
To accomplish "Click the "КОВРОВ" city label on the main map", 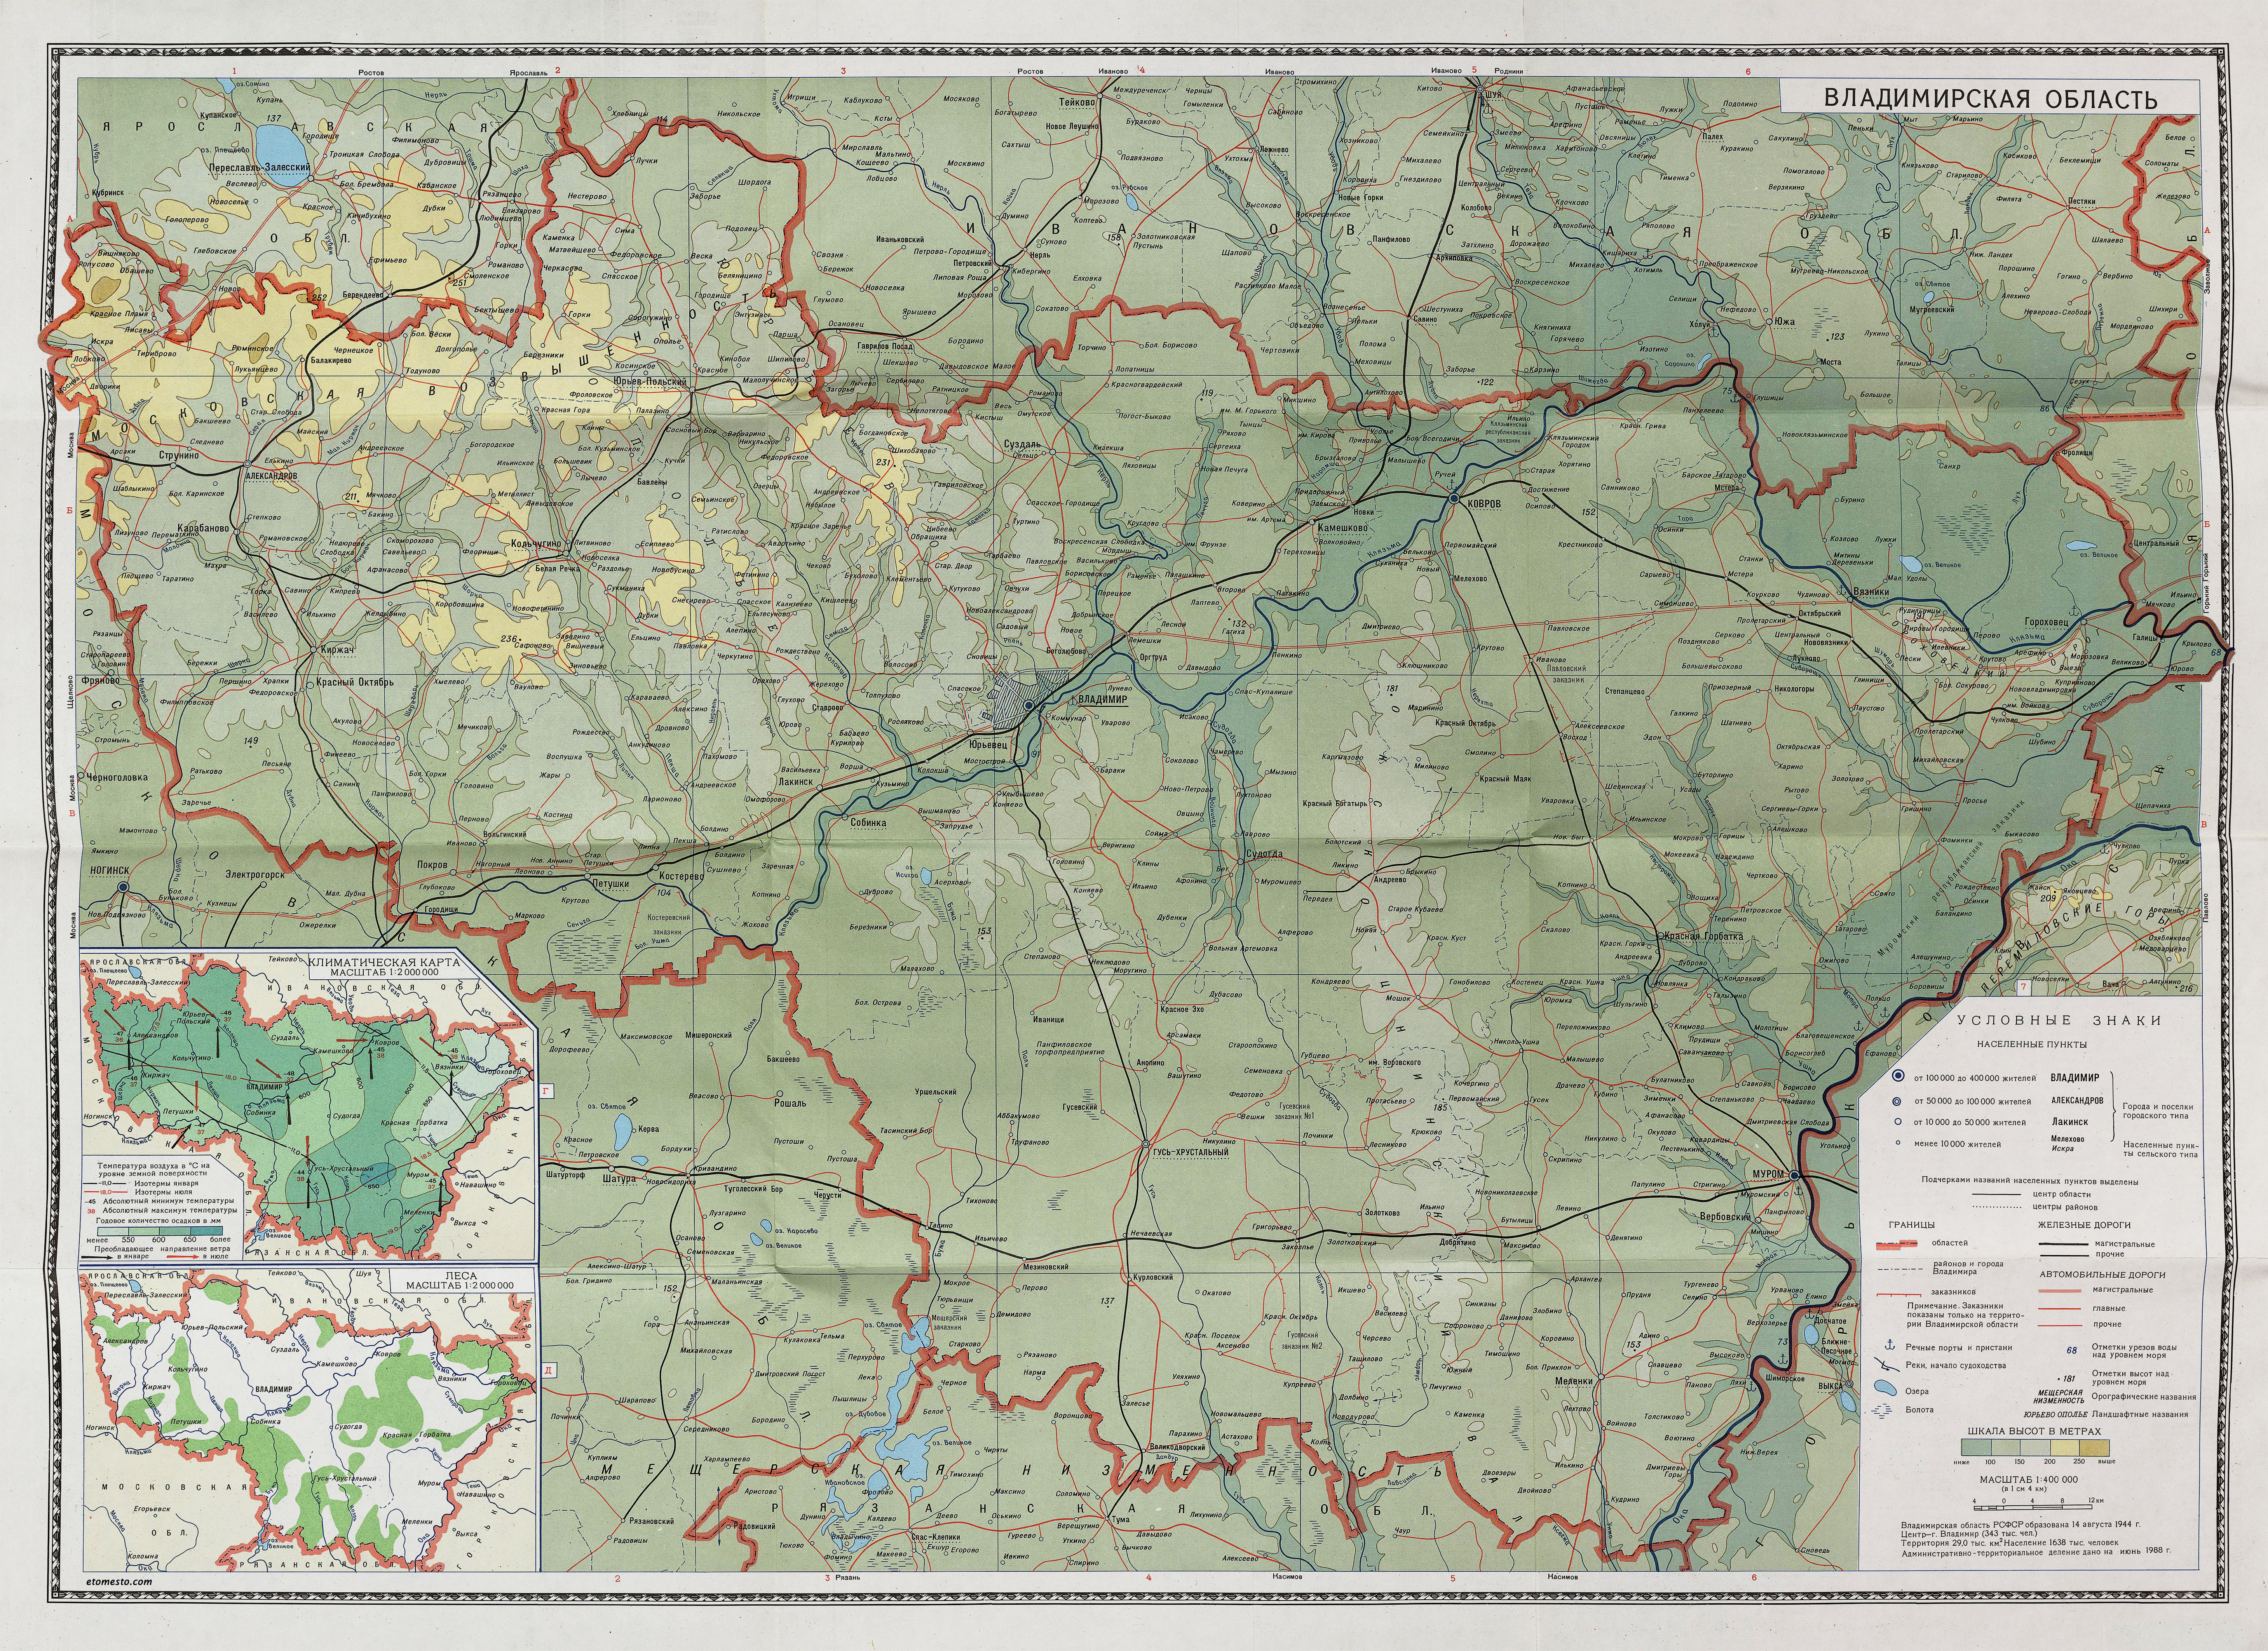I will click(1485, 504).
